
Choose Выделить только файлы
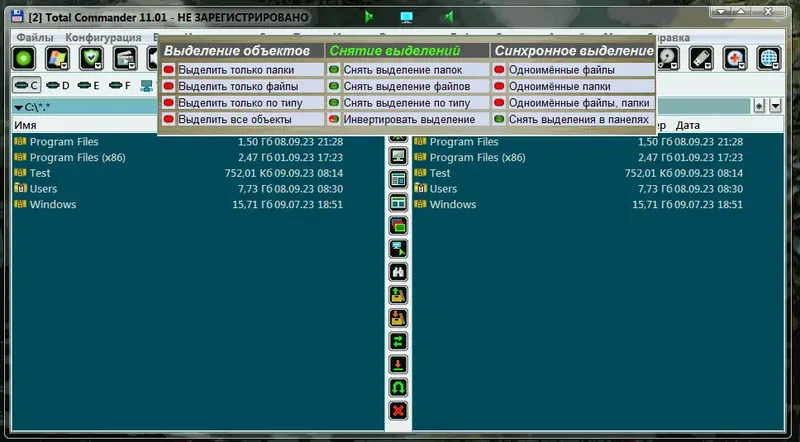tap(243, 86)
